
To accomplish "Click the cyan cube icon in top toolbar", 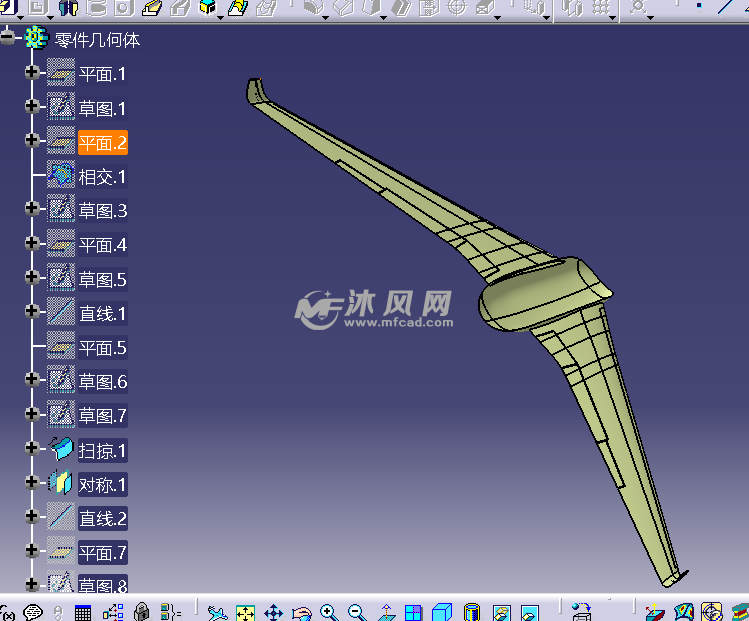I will coord(208,7).
